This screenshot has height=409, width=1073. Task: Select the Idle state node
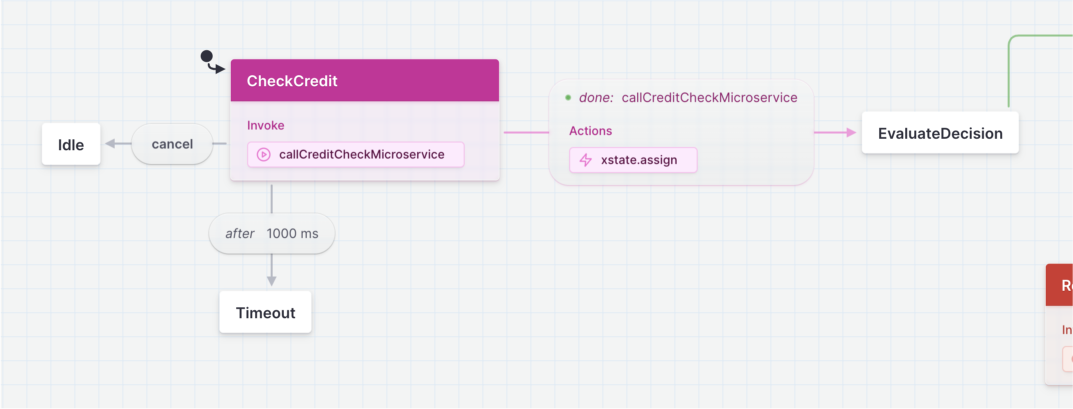point(71,145)
